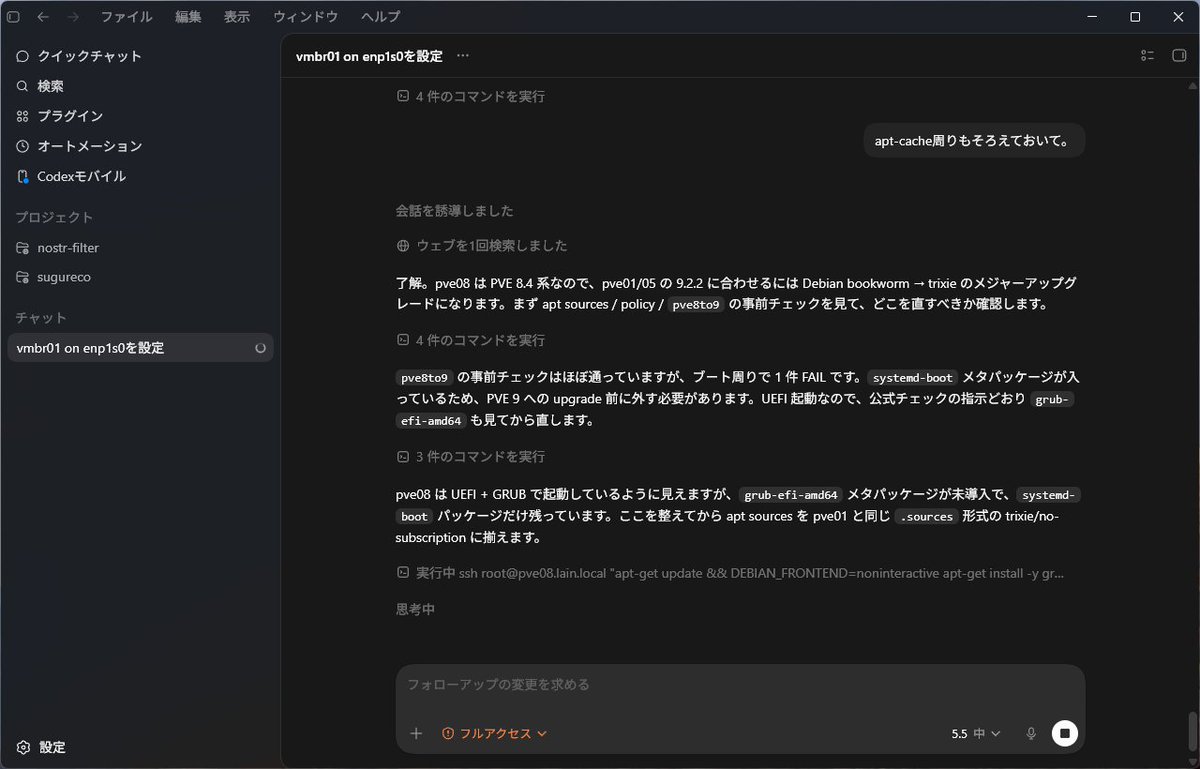Click the 会話を誘導しました label

tap(455, 211)
